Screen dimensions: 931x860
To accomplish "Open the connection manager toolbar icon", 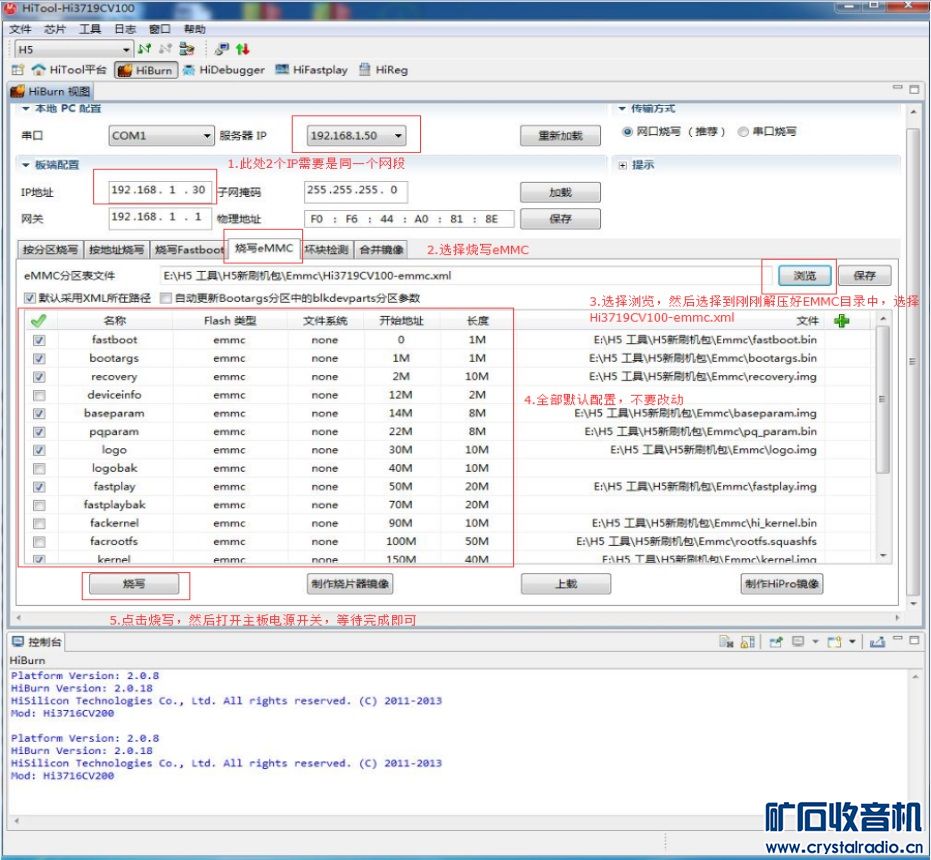I will click(186, 49).
